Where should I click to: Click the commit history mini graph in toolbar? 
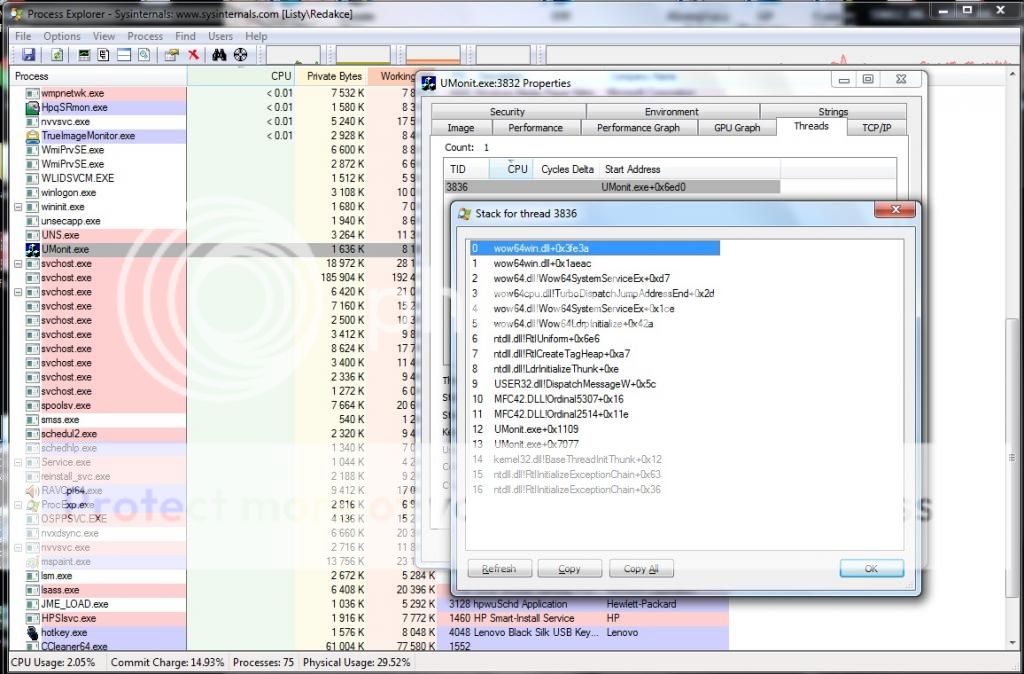click(x=363, y=55)
